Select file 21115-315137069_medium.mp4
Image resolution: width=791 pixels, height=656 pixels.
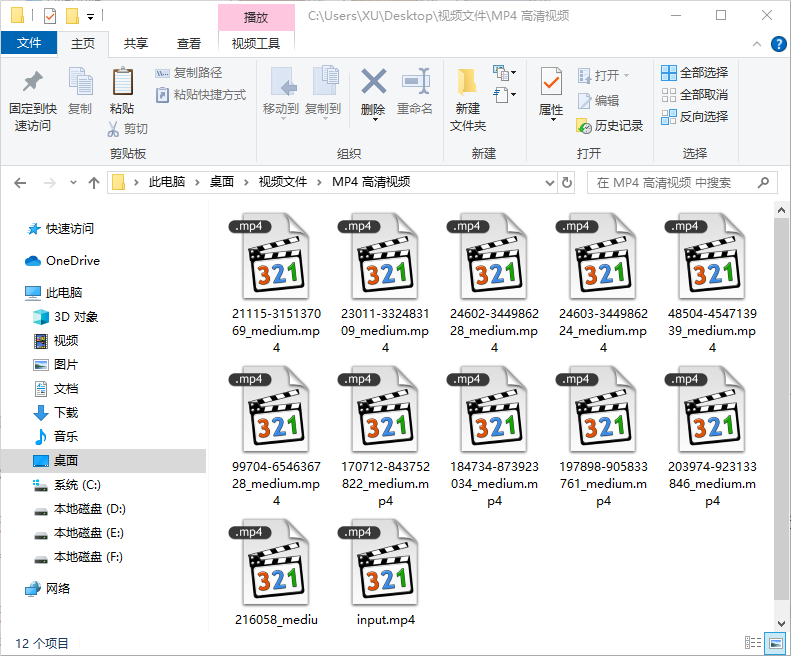click(x=276, y=283)
